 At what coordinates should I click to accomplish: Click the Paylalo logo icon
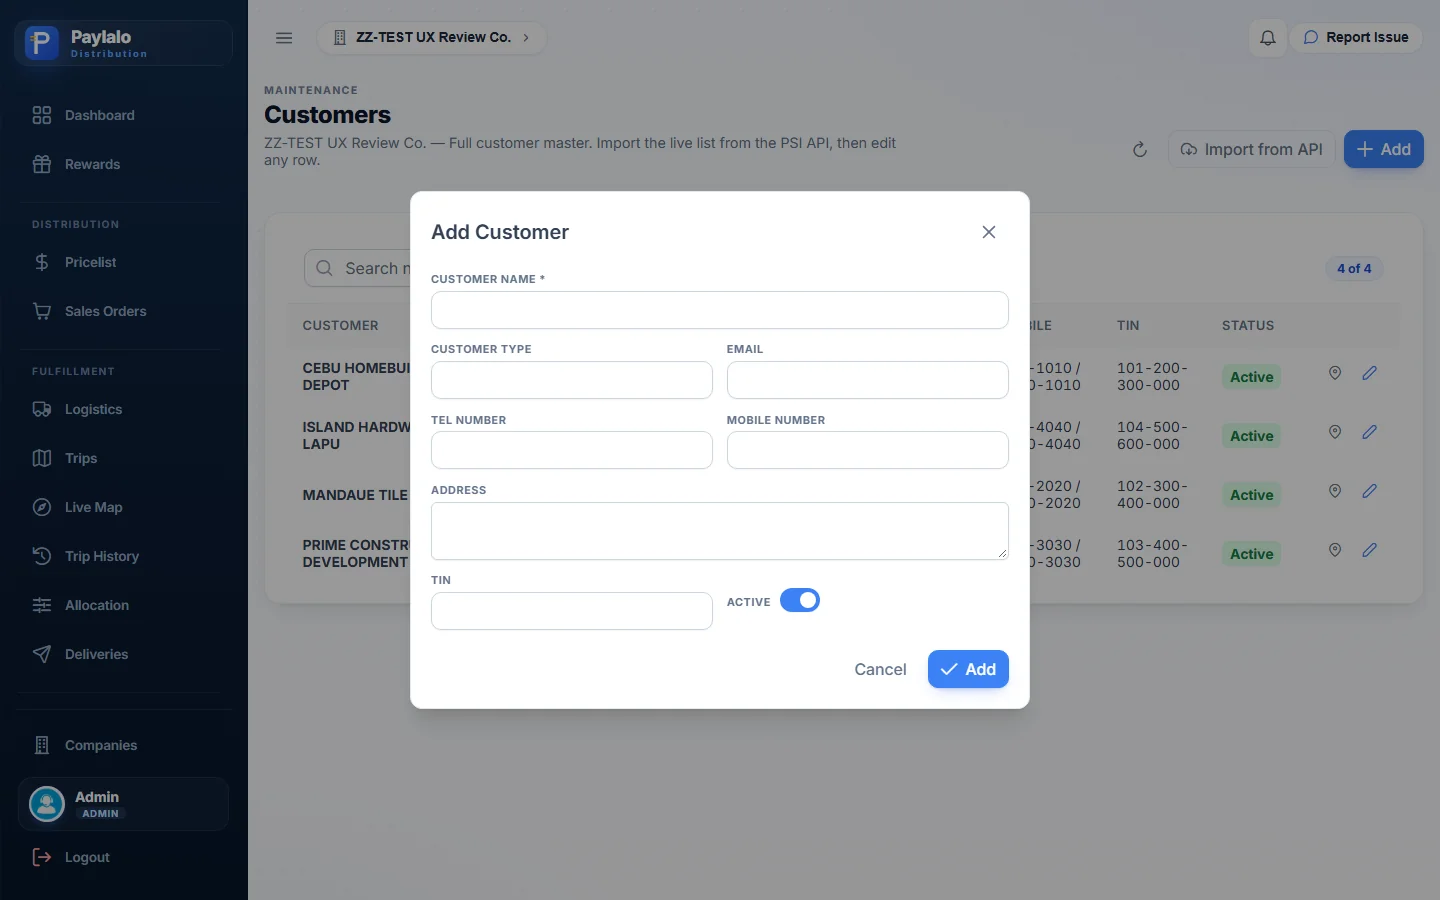[41, 43]
